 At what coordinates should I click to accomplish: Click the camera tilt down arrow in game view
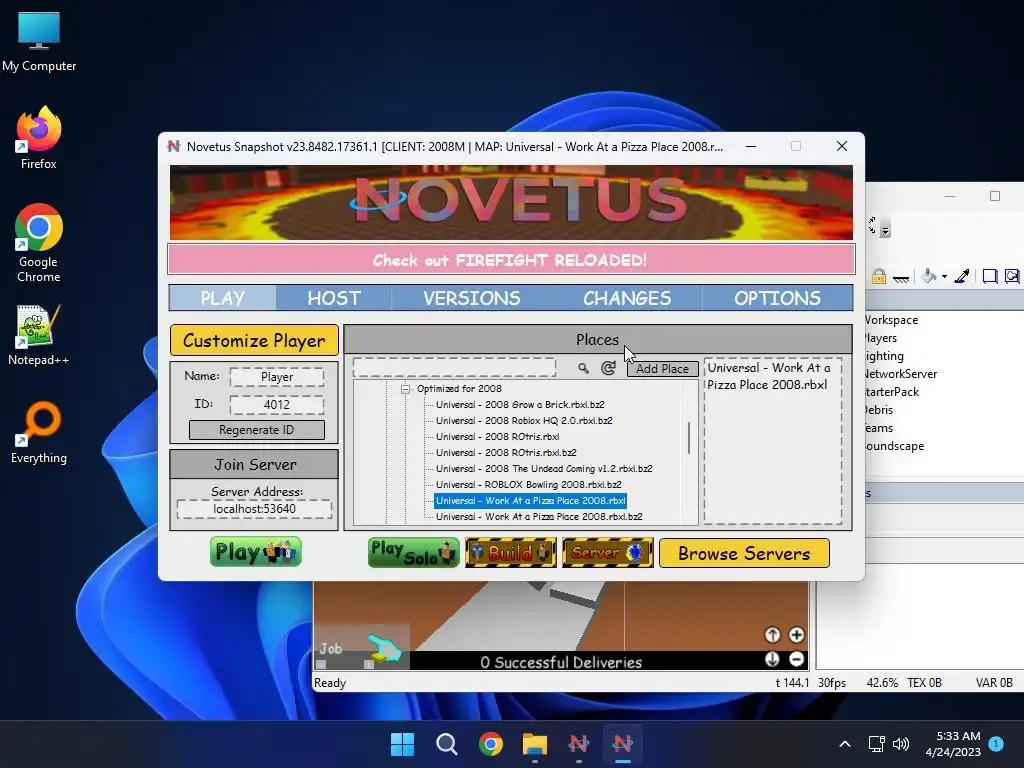point(772,659)
